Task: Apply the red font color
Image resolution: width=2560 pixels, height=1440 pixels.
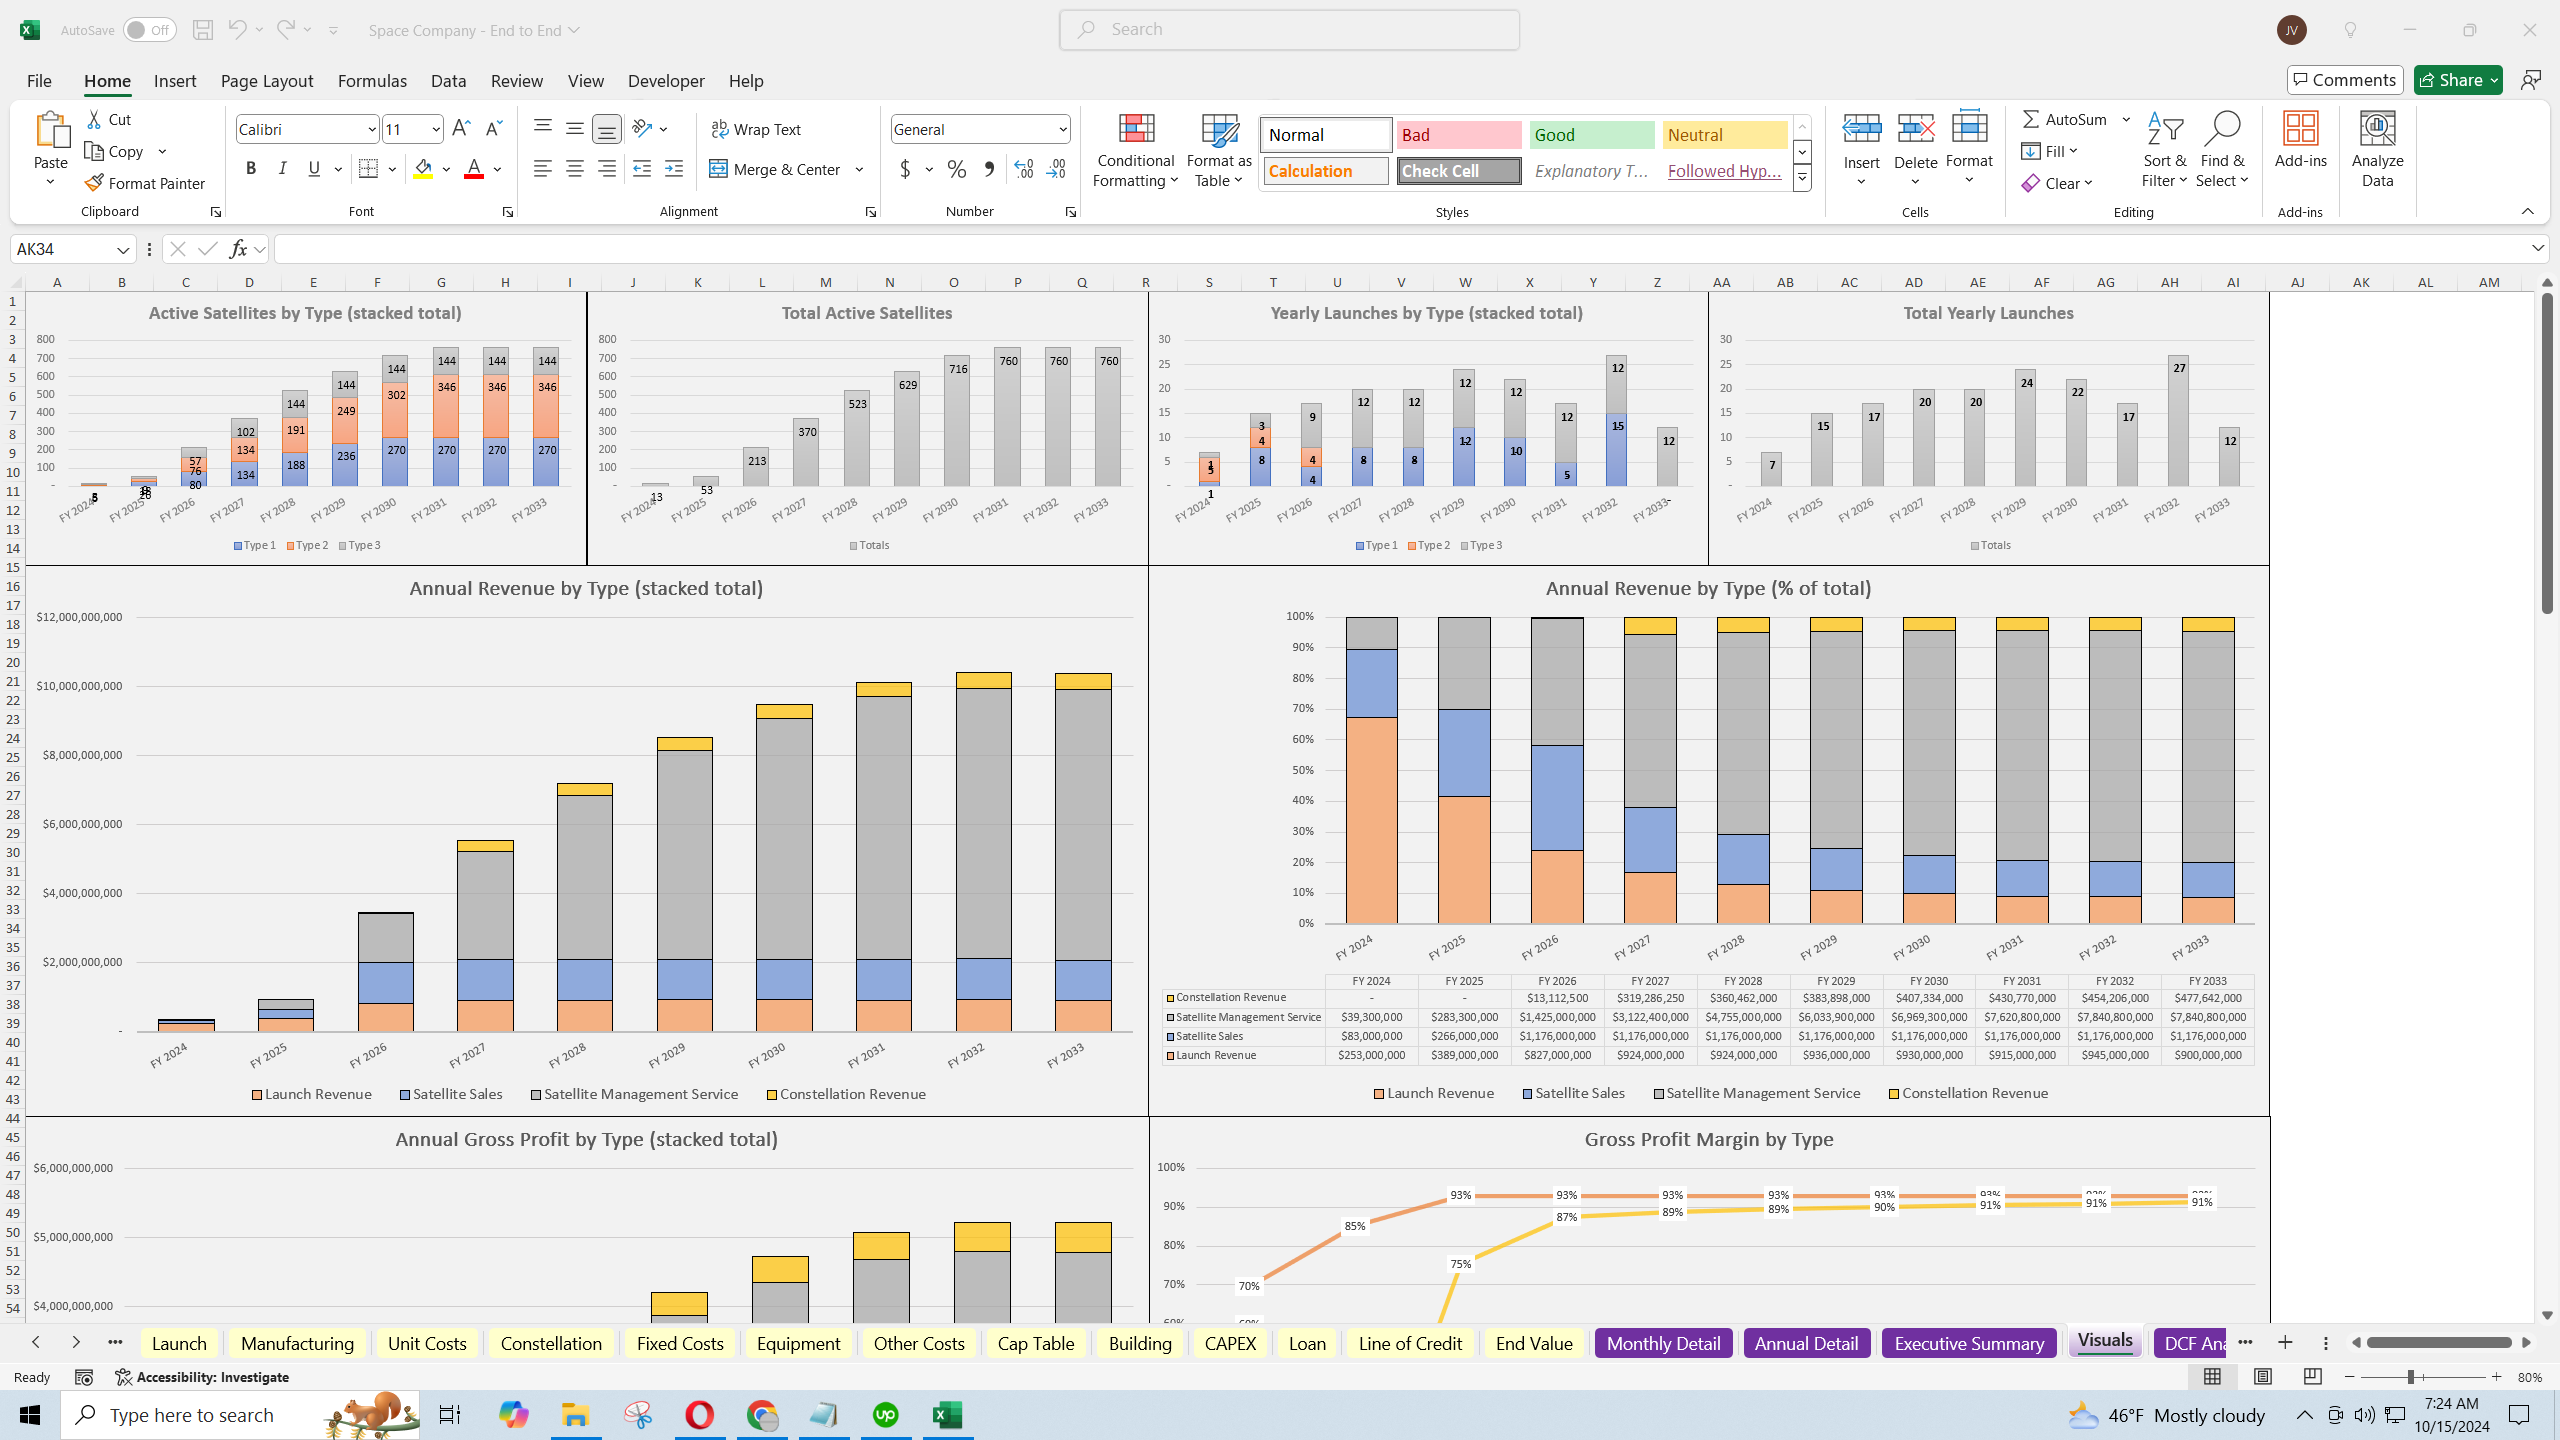Action: click(474, 169)
